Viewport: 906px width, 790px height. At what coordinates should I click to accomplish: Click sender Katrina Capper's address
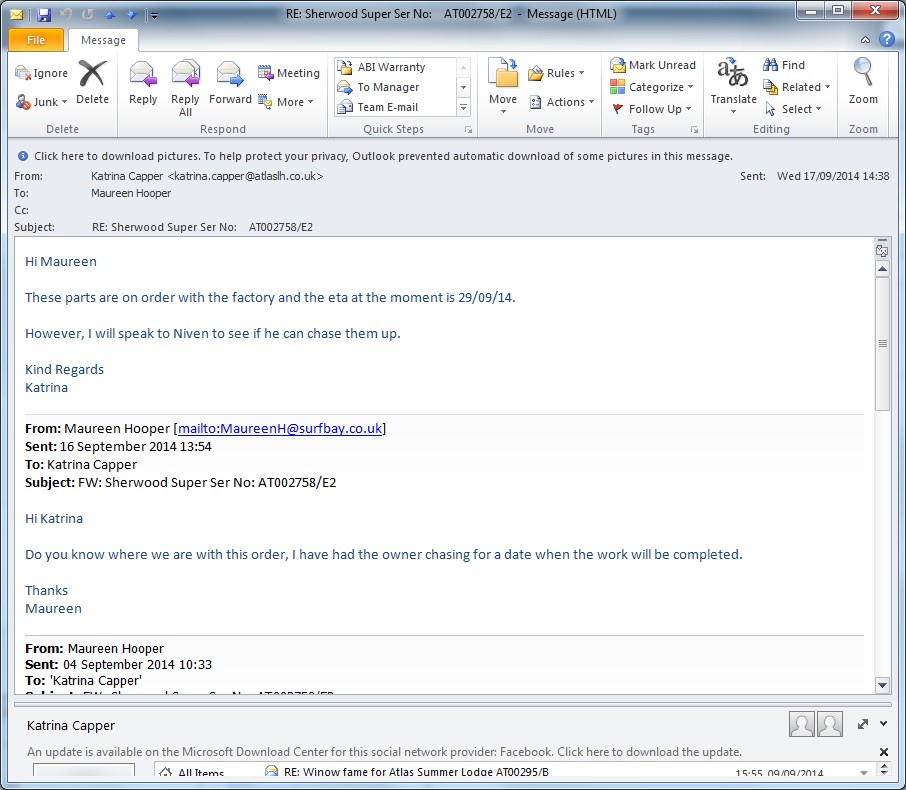[207, 176]
